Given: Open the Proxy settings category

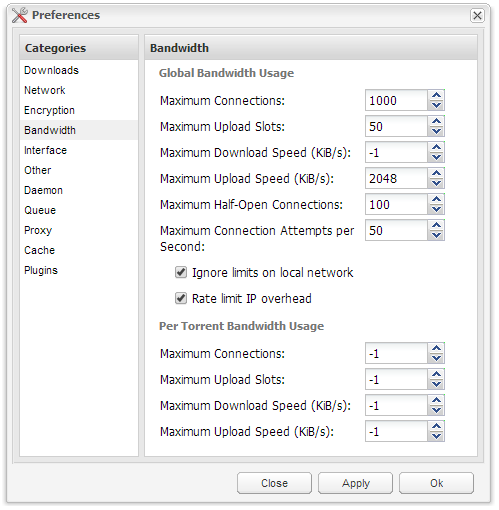Looking at the screenshot, I should (38, 230).
